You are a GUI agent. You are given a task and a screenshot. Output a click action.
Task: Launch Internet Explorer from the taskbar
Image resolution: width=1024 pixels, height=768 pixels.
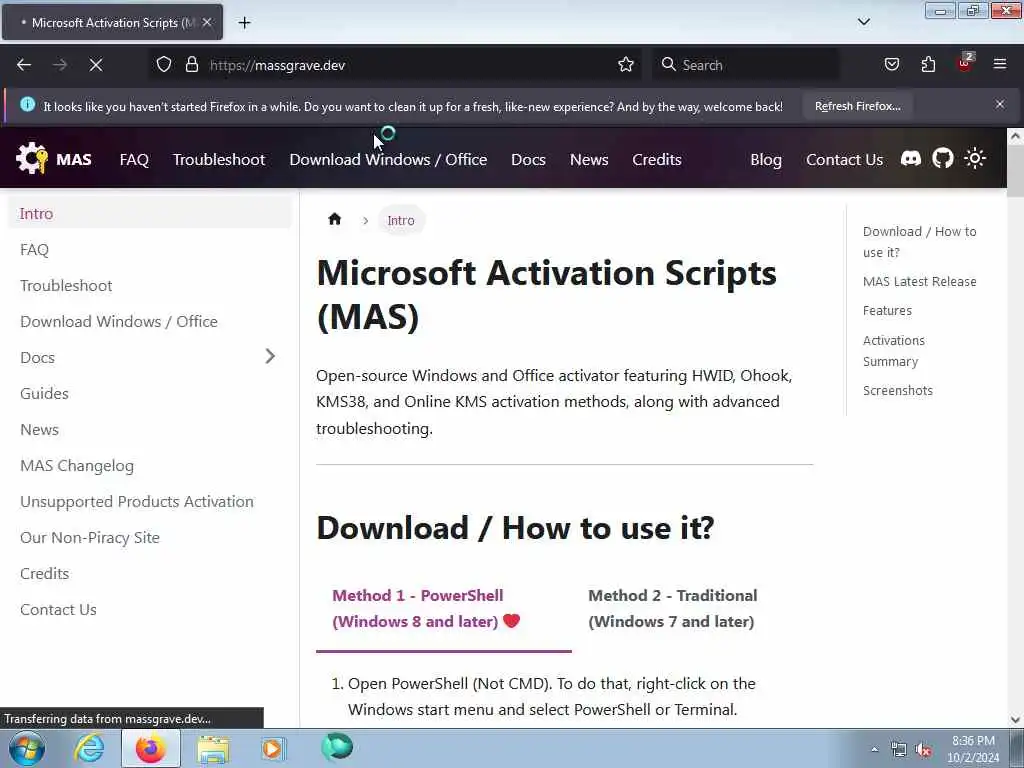pos(89,748)
